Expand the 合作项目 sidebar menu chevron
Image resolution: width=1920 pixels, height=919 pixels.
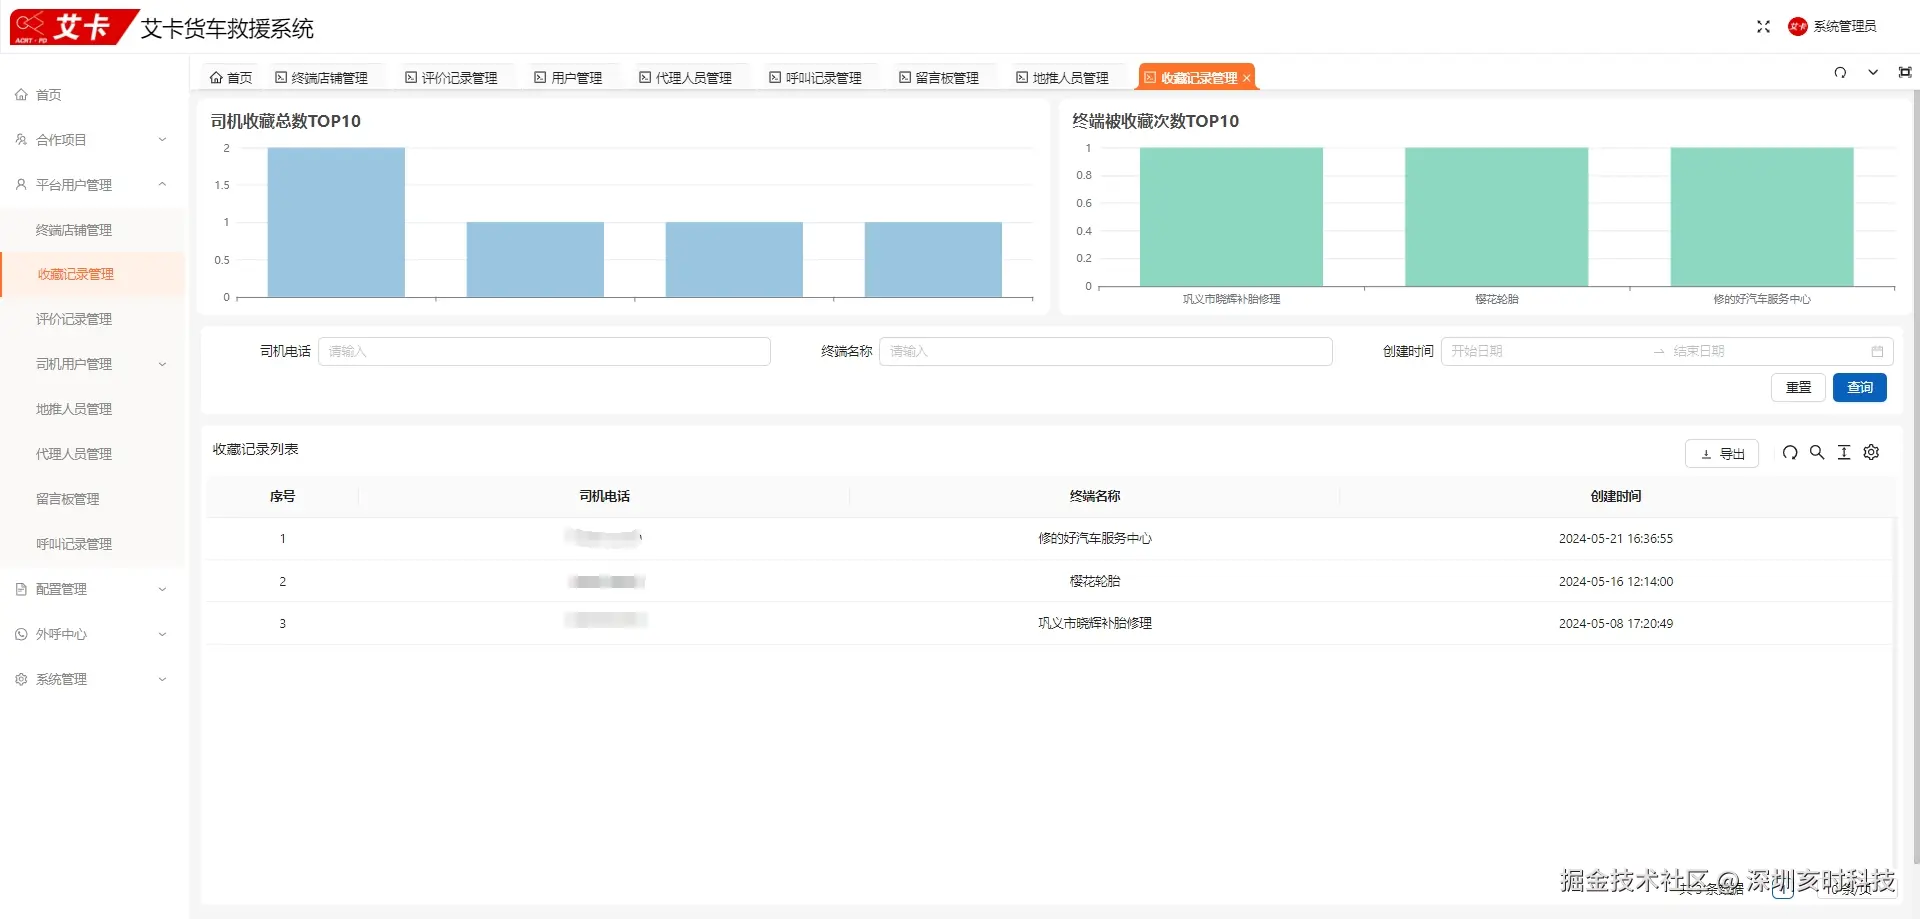[162, 140]
